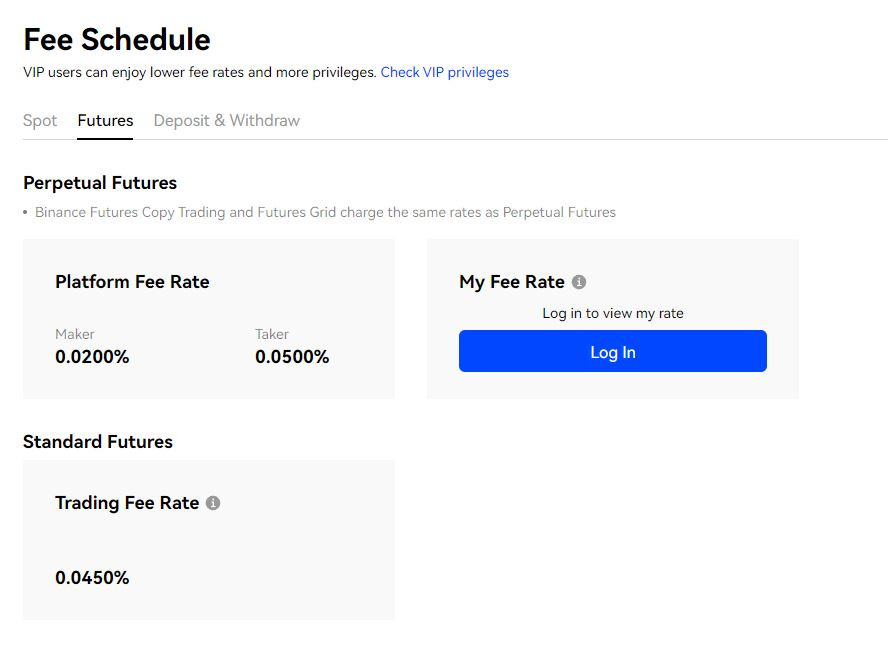888x655 pixels.
Task: Open the Deposit & Withdraw tab
Action: tap(227, 121)
